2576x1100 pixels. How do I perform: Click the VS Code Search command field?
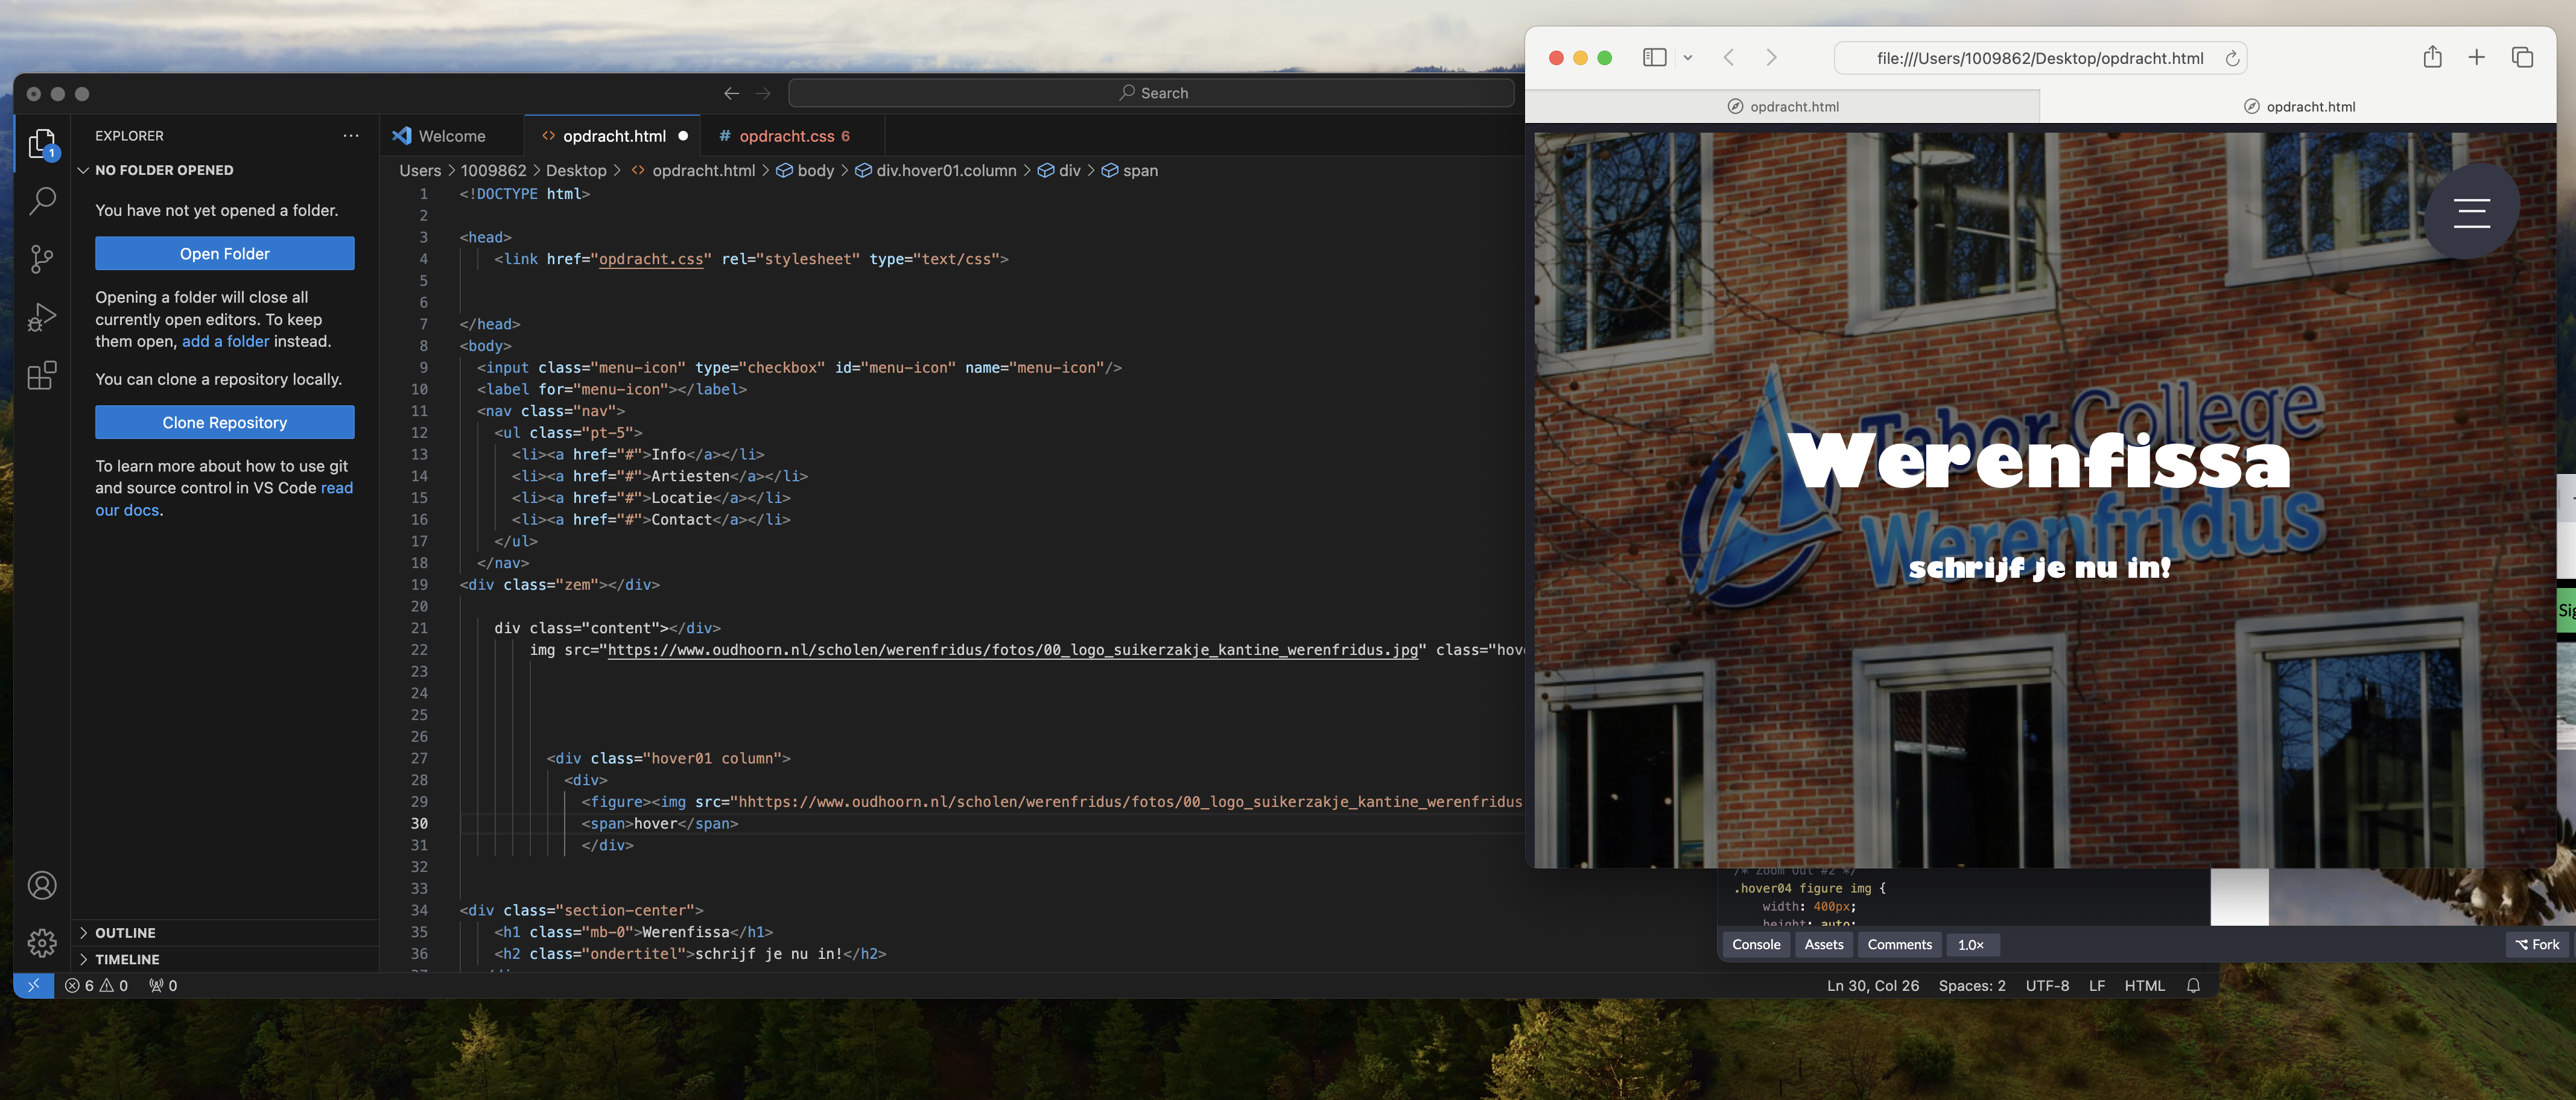[x=1151, y=93]
